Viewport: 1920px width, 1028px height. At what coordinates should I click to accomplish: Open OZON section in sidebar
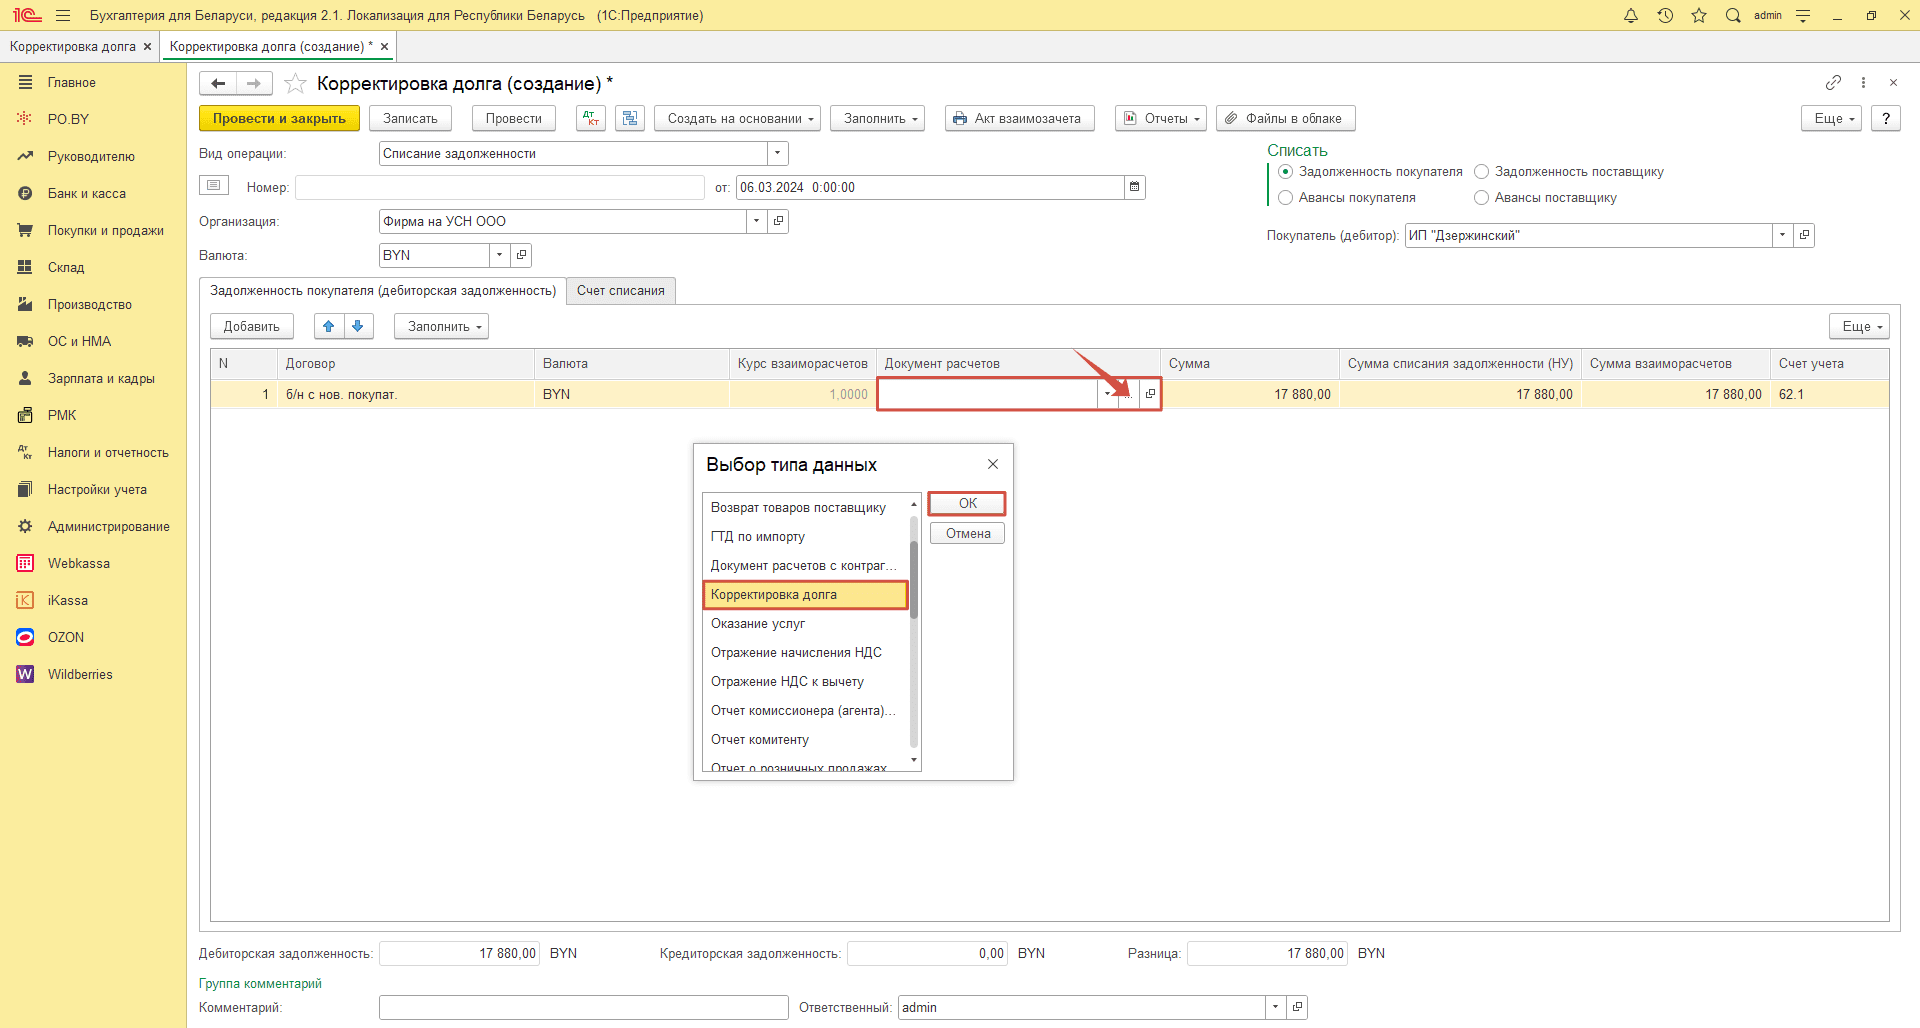pos(66,637)
